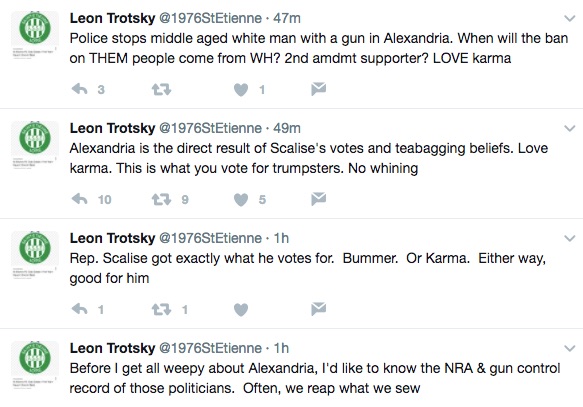Reply to the 49m tweet with 10 replies
This screenshot has height=407, width=583.
(80, 199)
